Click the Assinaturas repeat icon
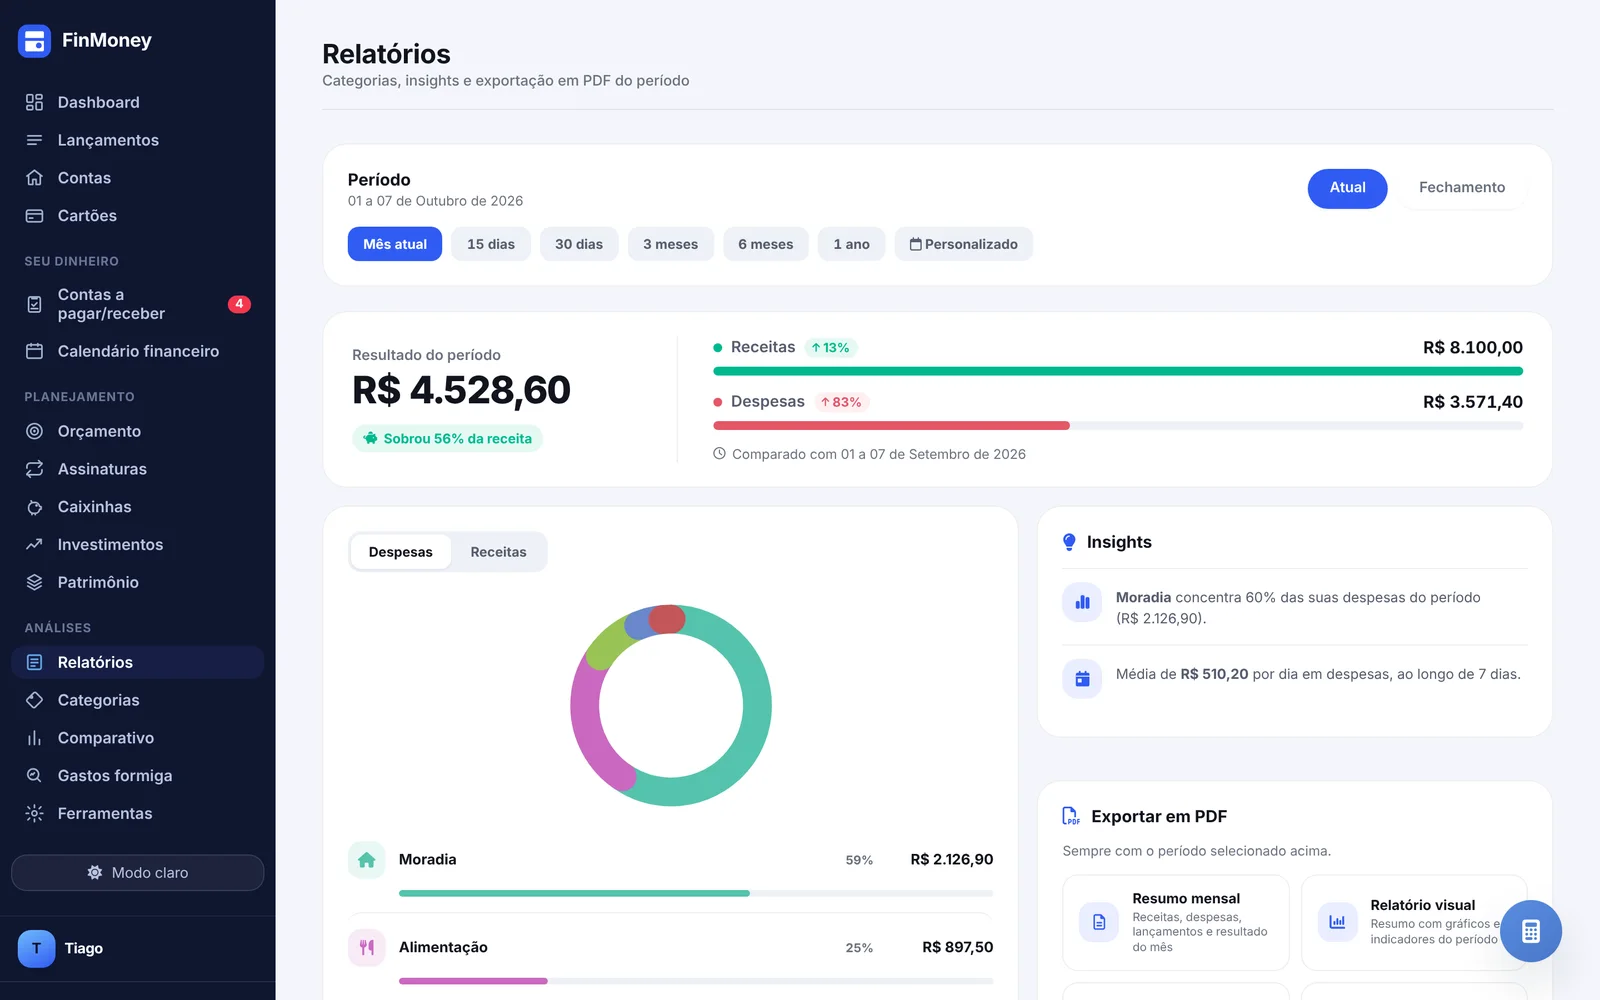Screen dimensions: 1600x1000 [x=34, y=469]
